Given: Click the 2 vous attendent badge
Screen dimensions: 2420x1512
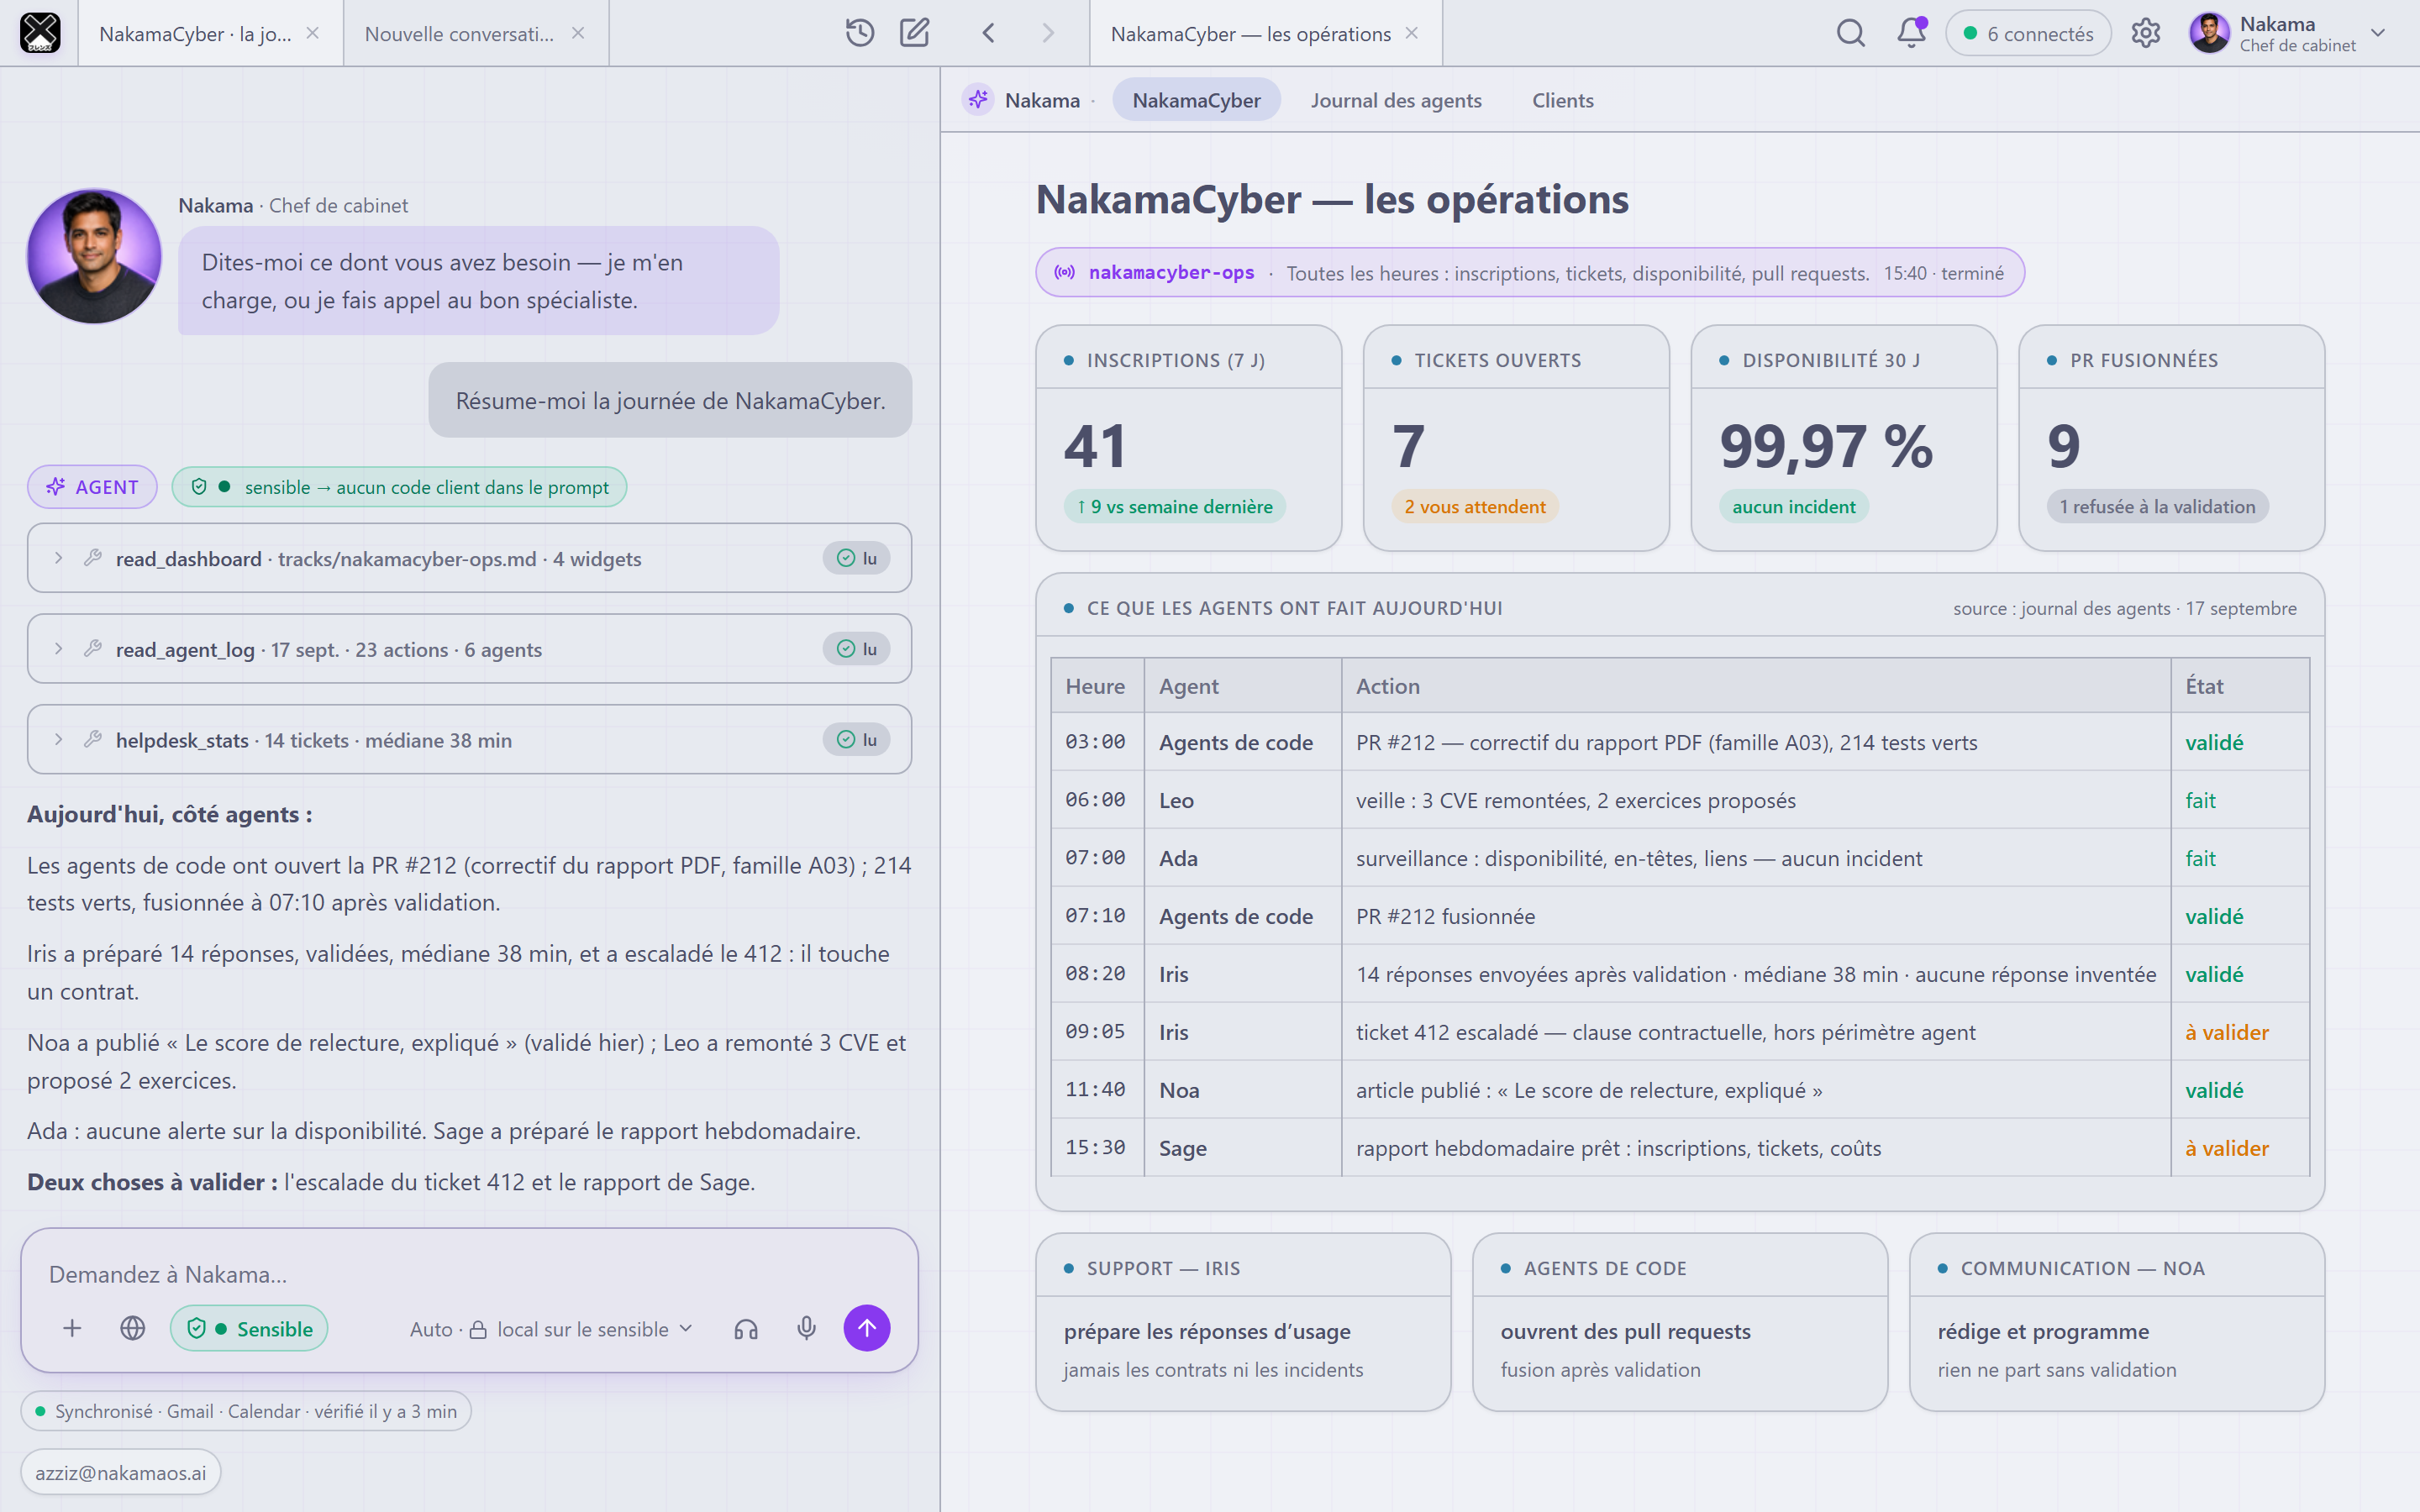Looking at the screenshot, I should tap(1475, 506).
